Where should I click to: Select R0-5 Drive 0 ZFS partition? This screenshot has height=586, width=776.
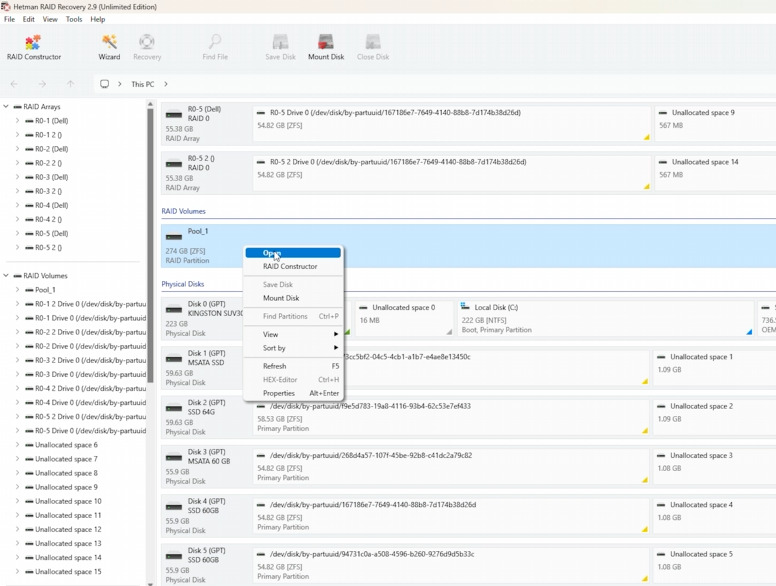pos(452,123)
